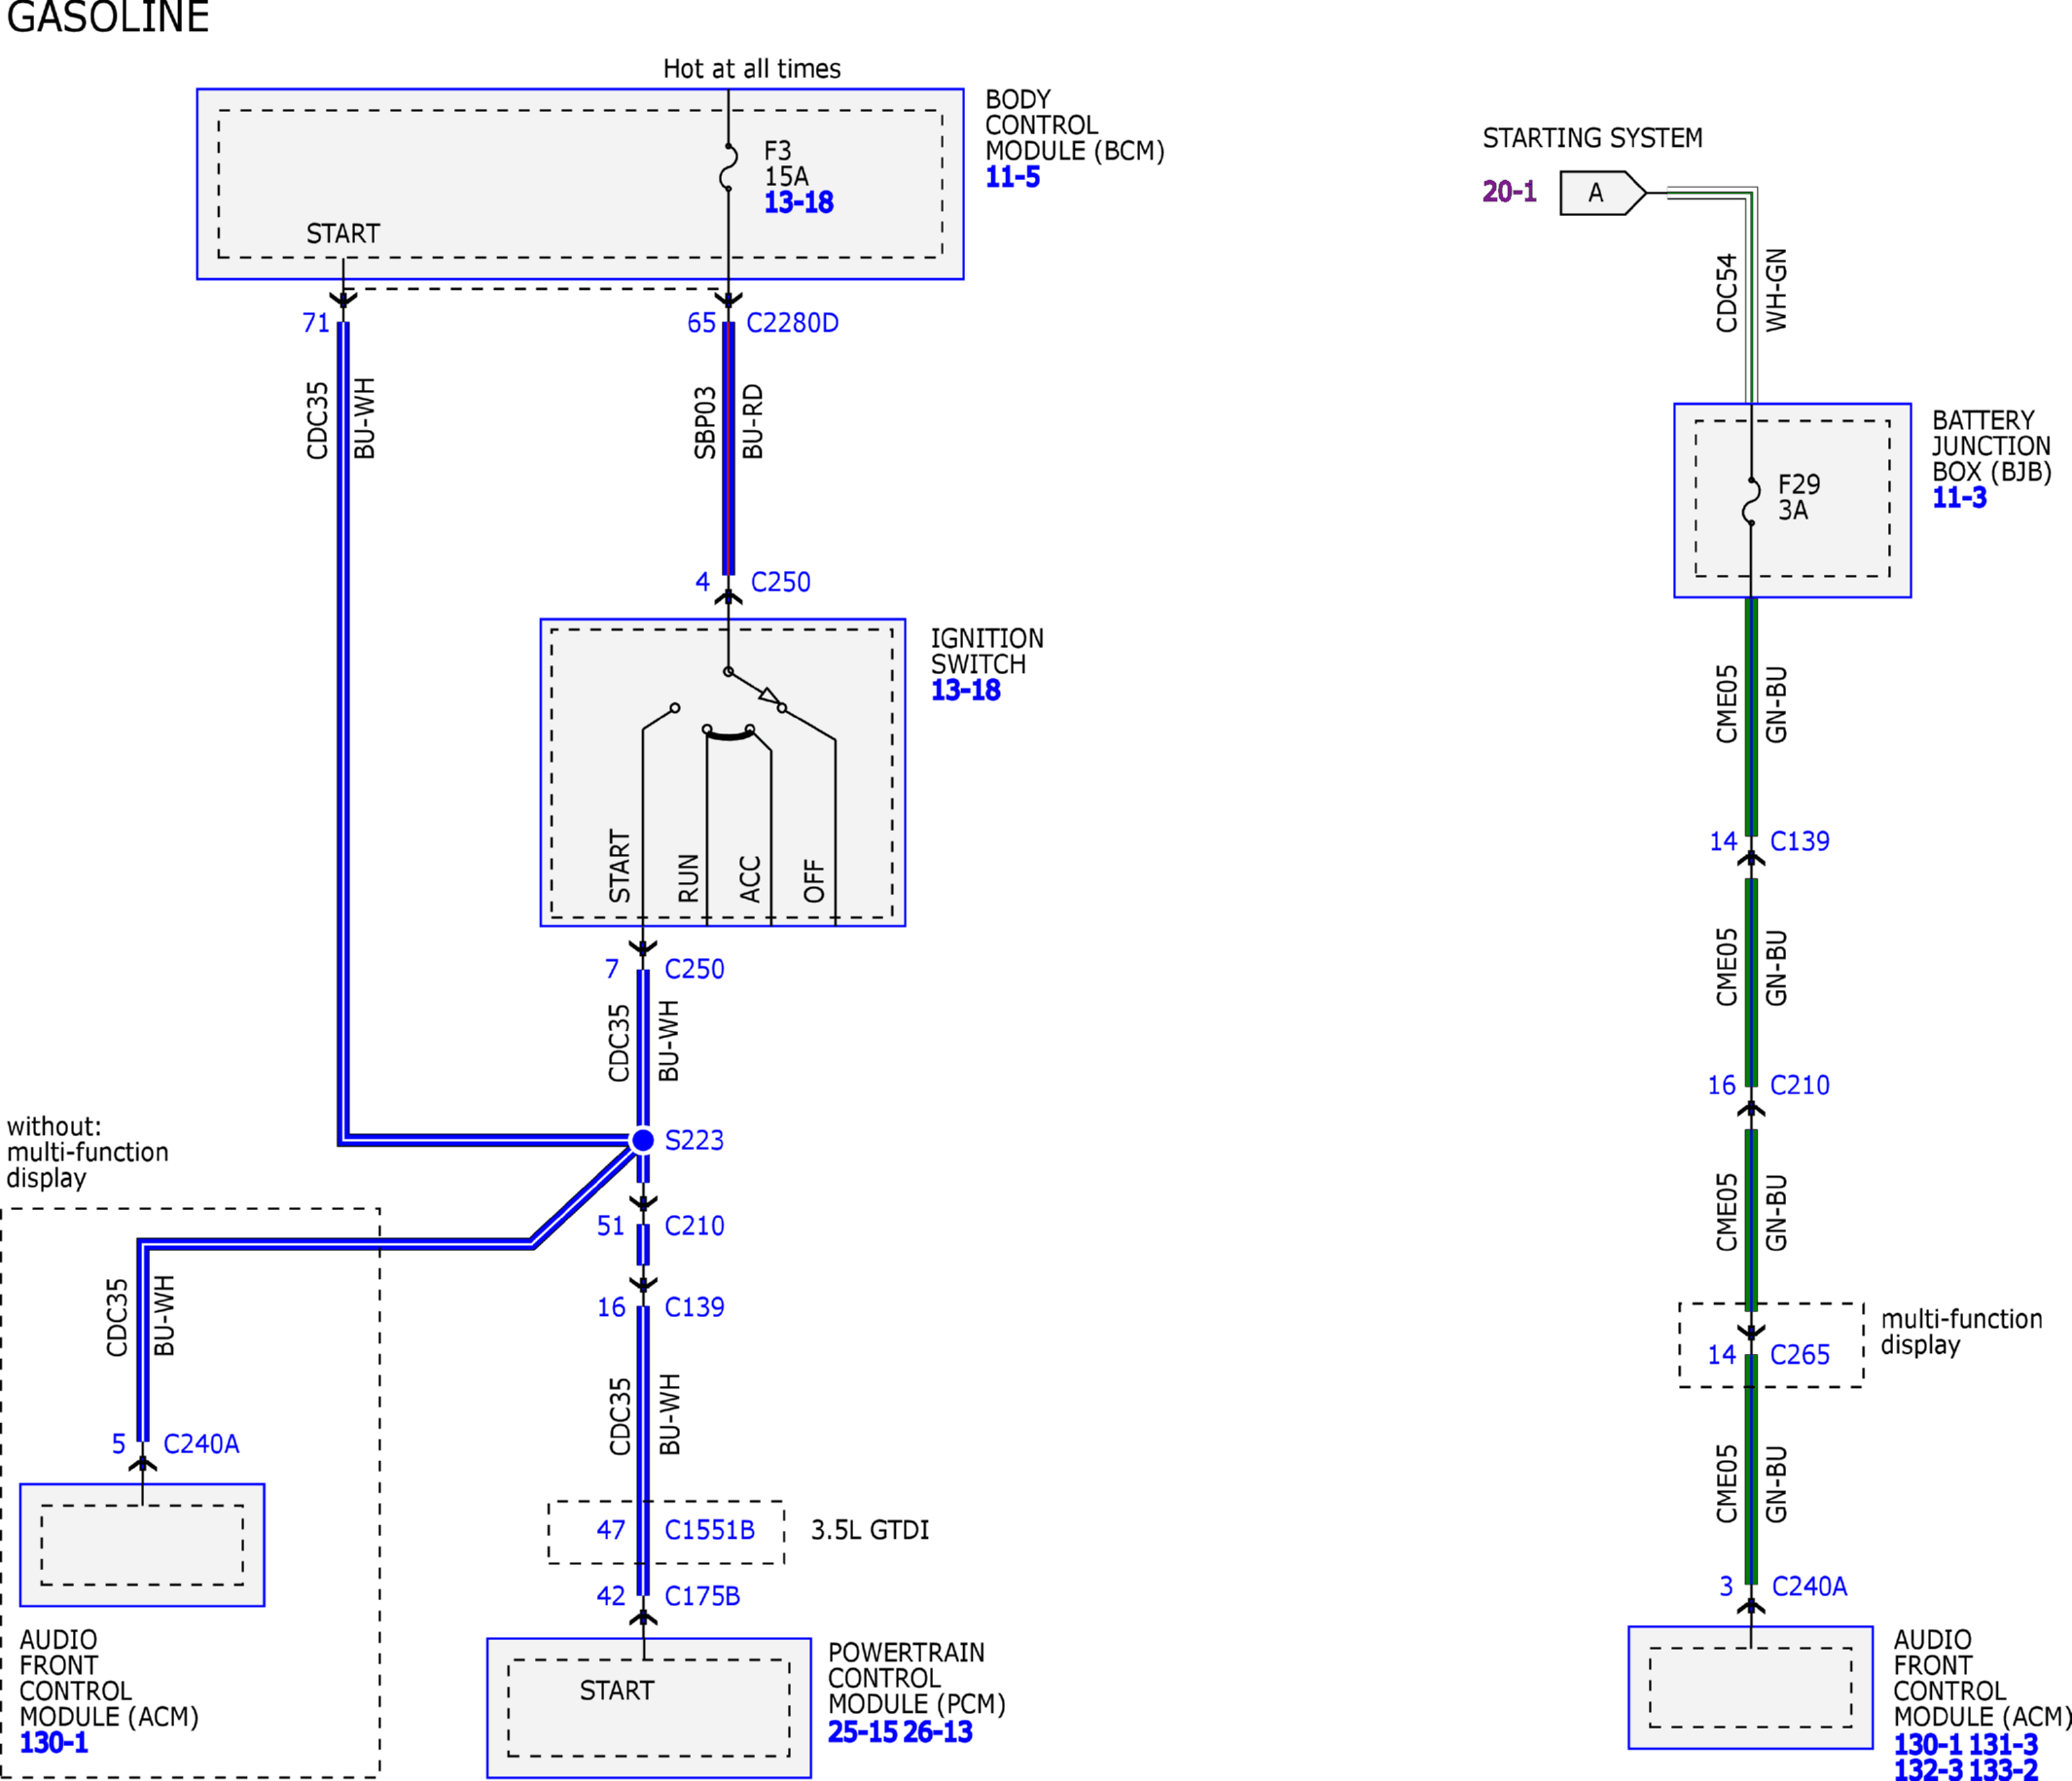This screenshot has width=2072, height=1781.
Task: Select the starting system A arrow connector
Action: [1603, 193]
